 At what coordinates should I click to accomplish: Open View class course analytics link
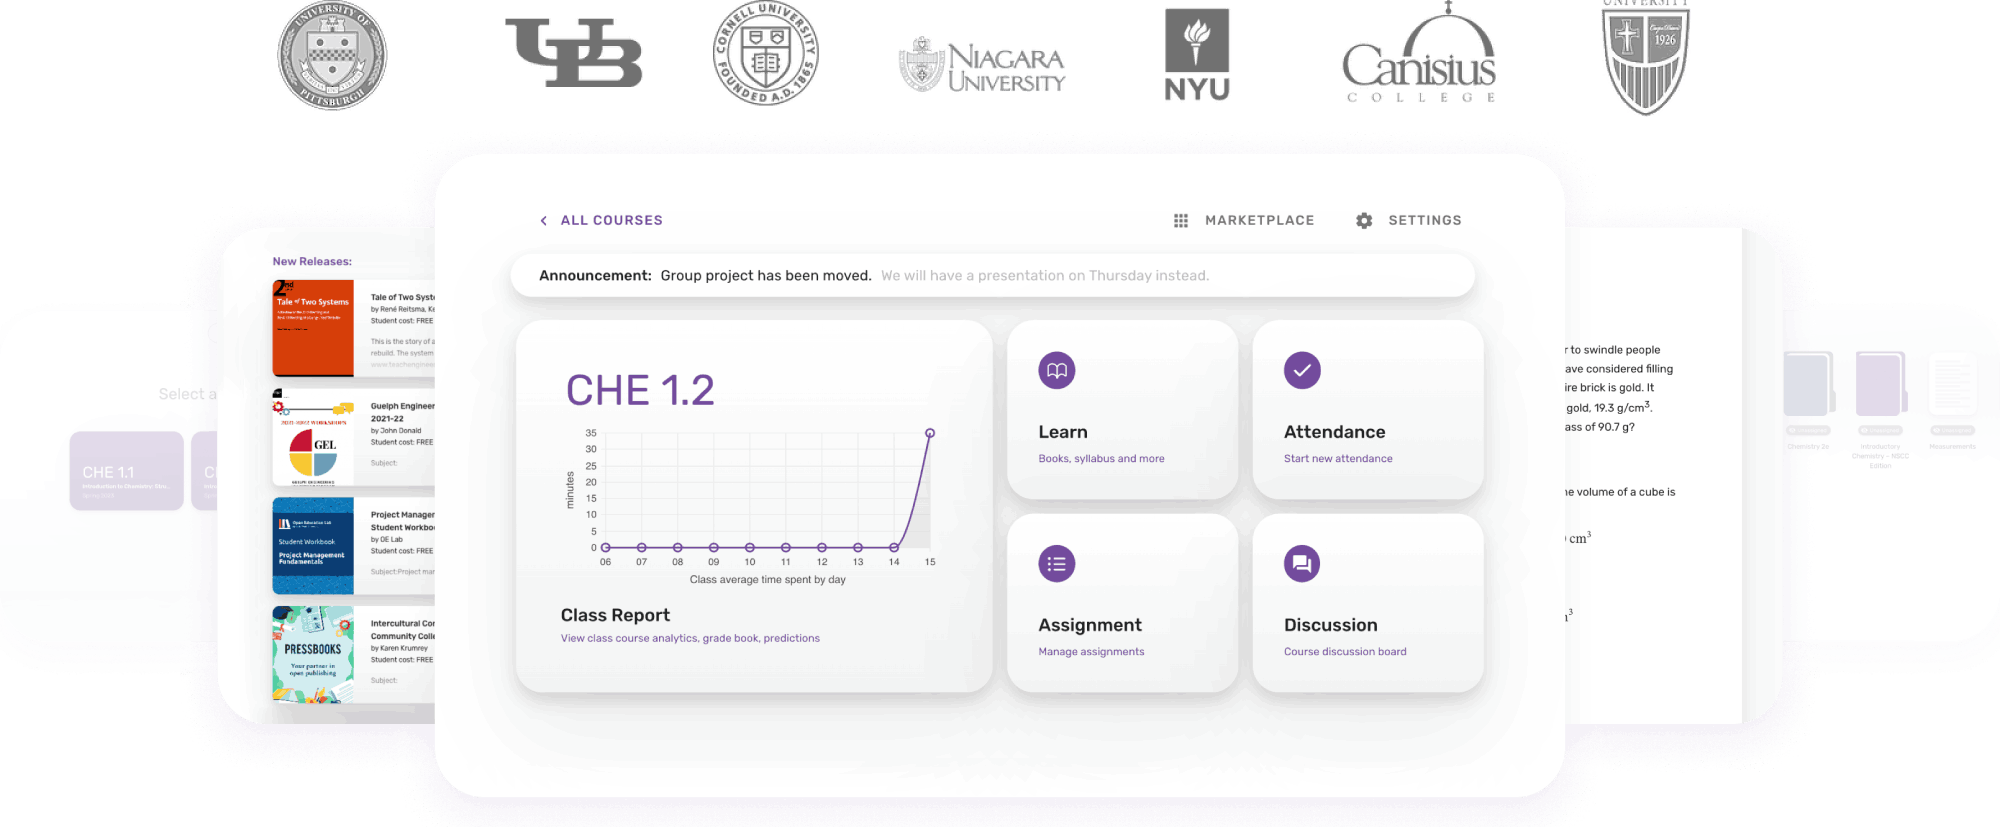pos(690,639)
